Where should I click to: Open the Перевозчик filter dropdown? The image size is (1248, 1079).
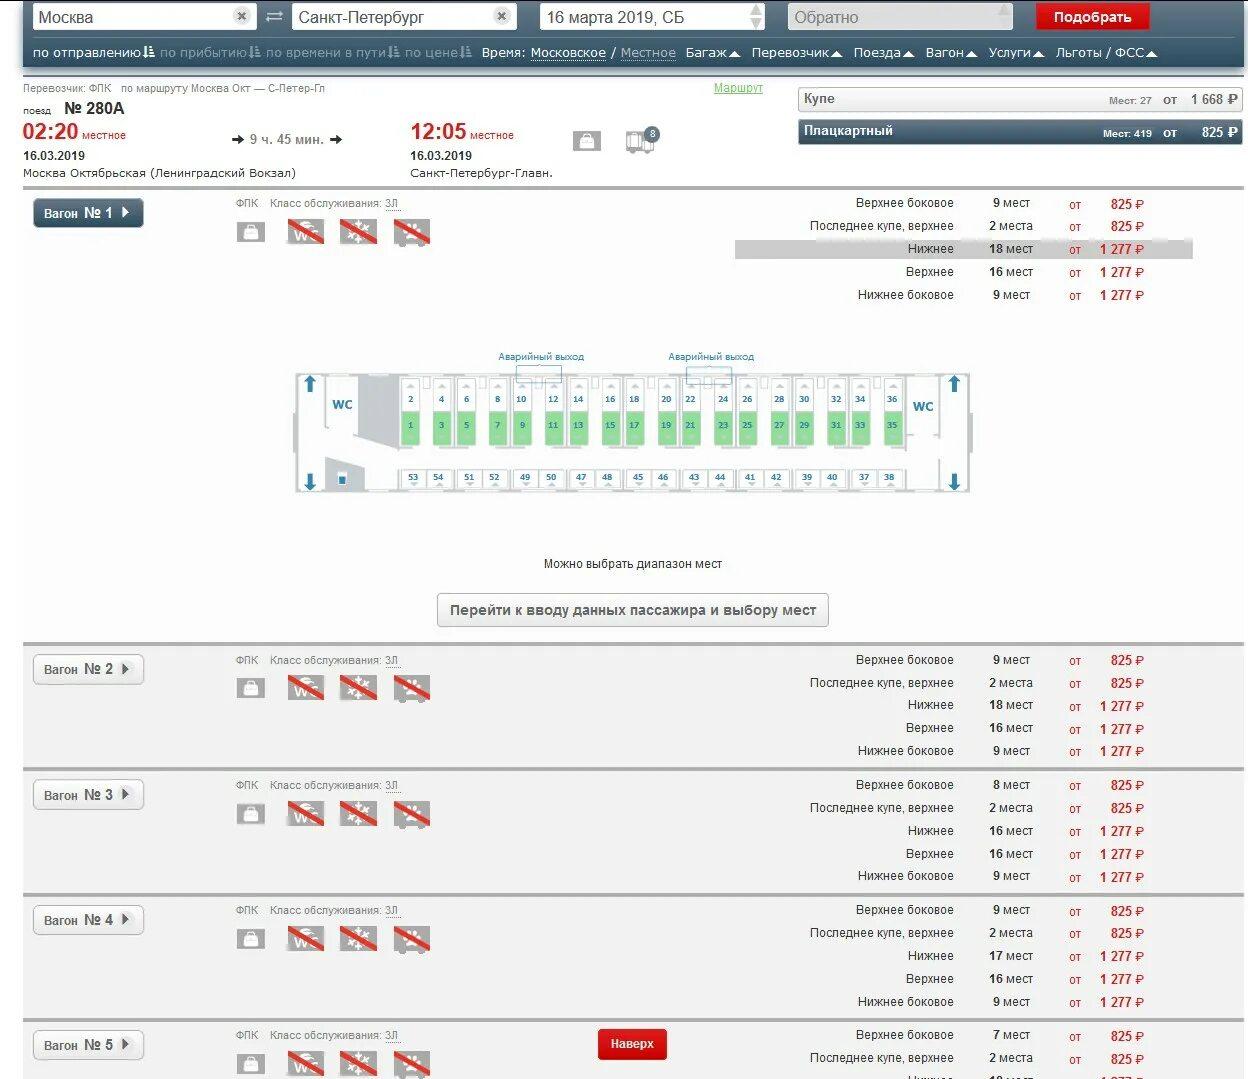coord(796,53)
